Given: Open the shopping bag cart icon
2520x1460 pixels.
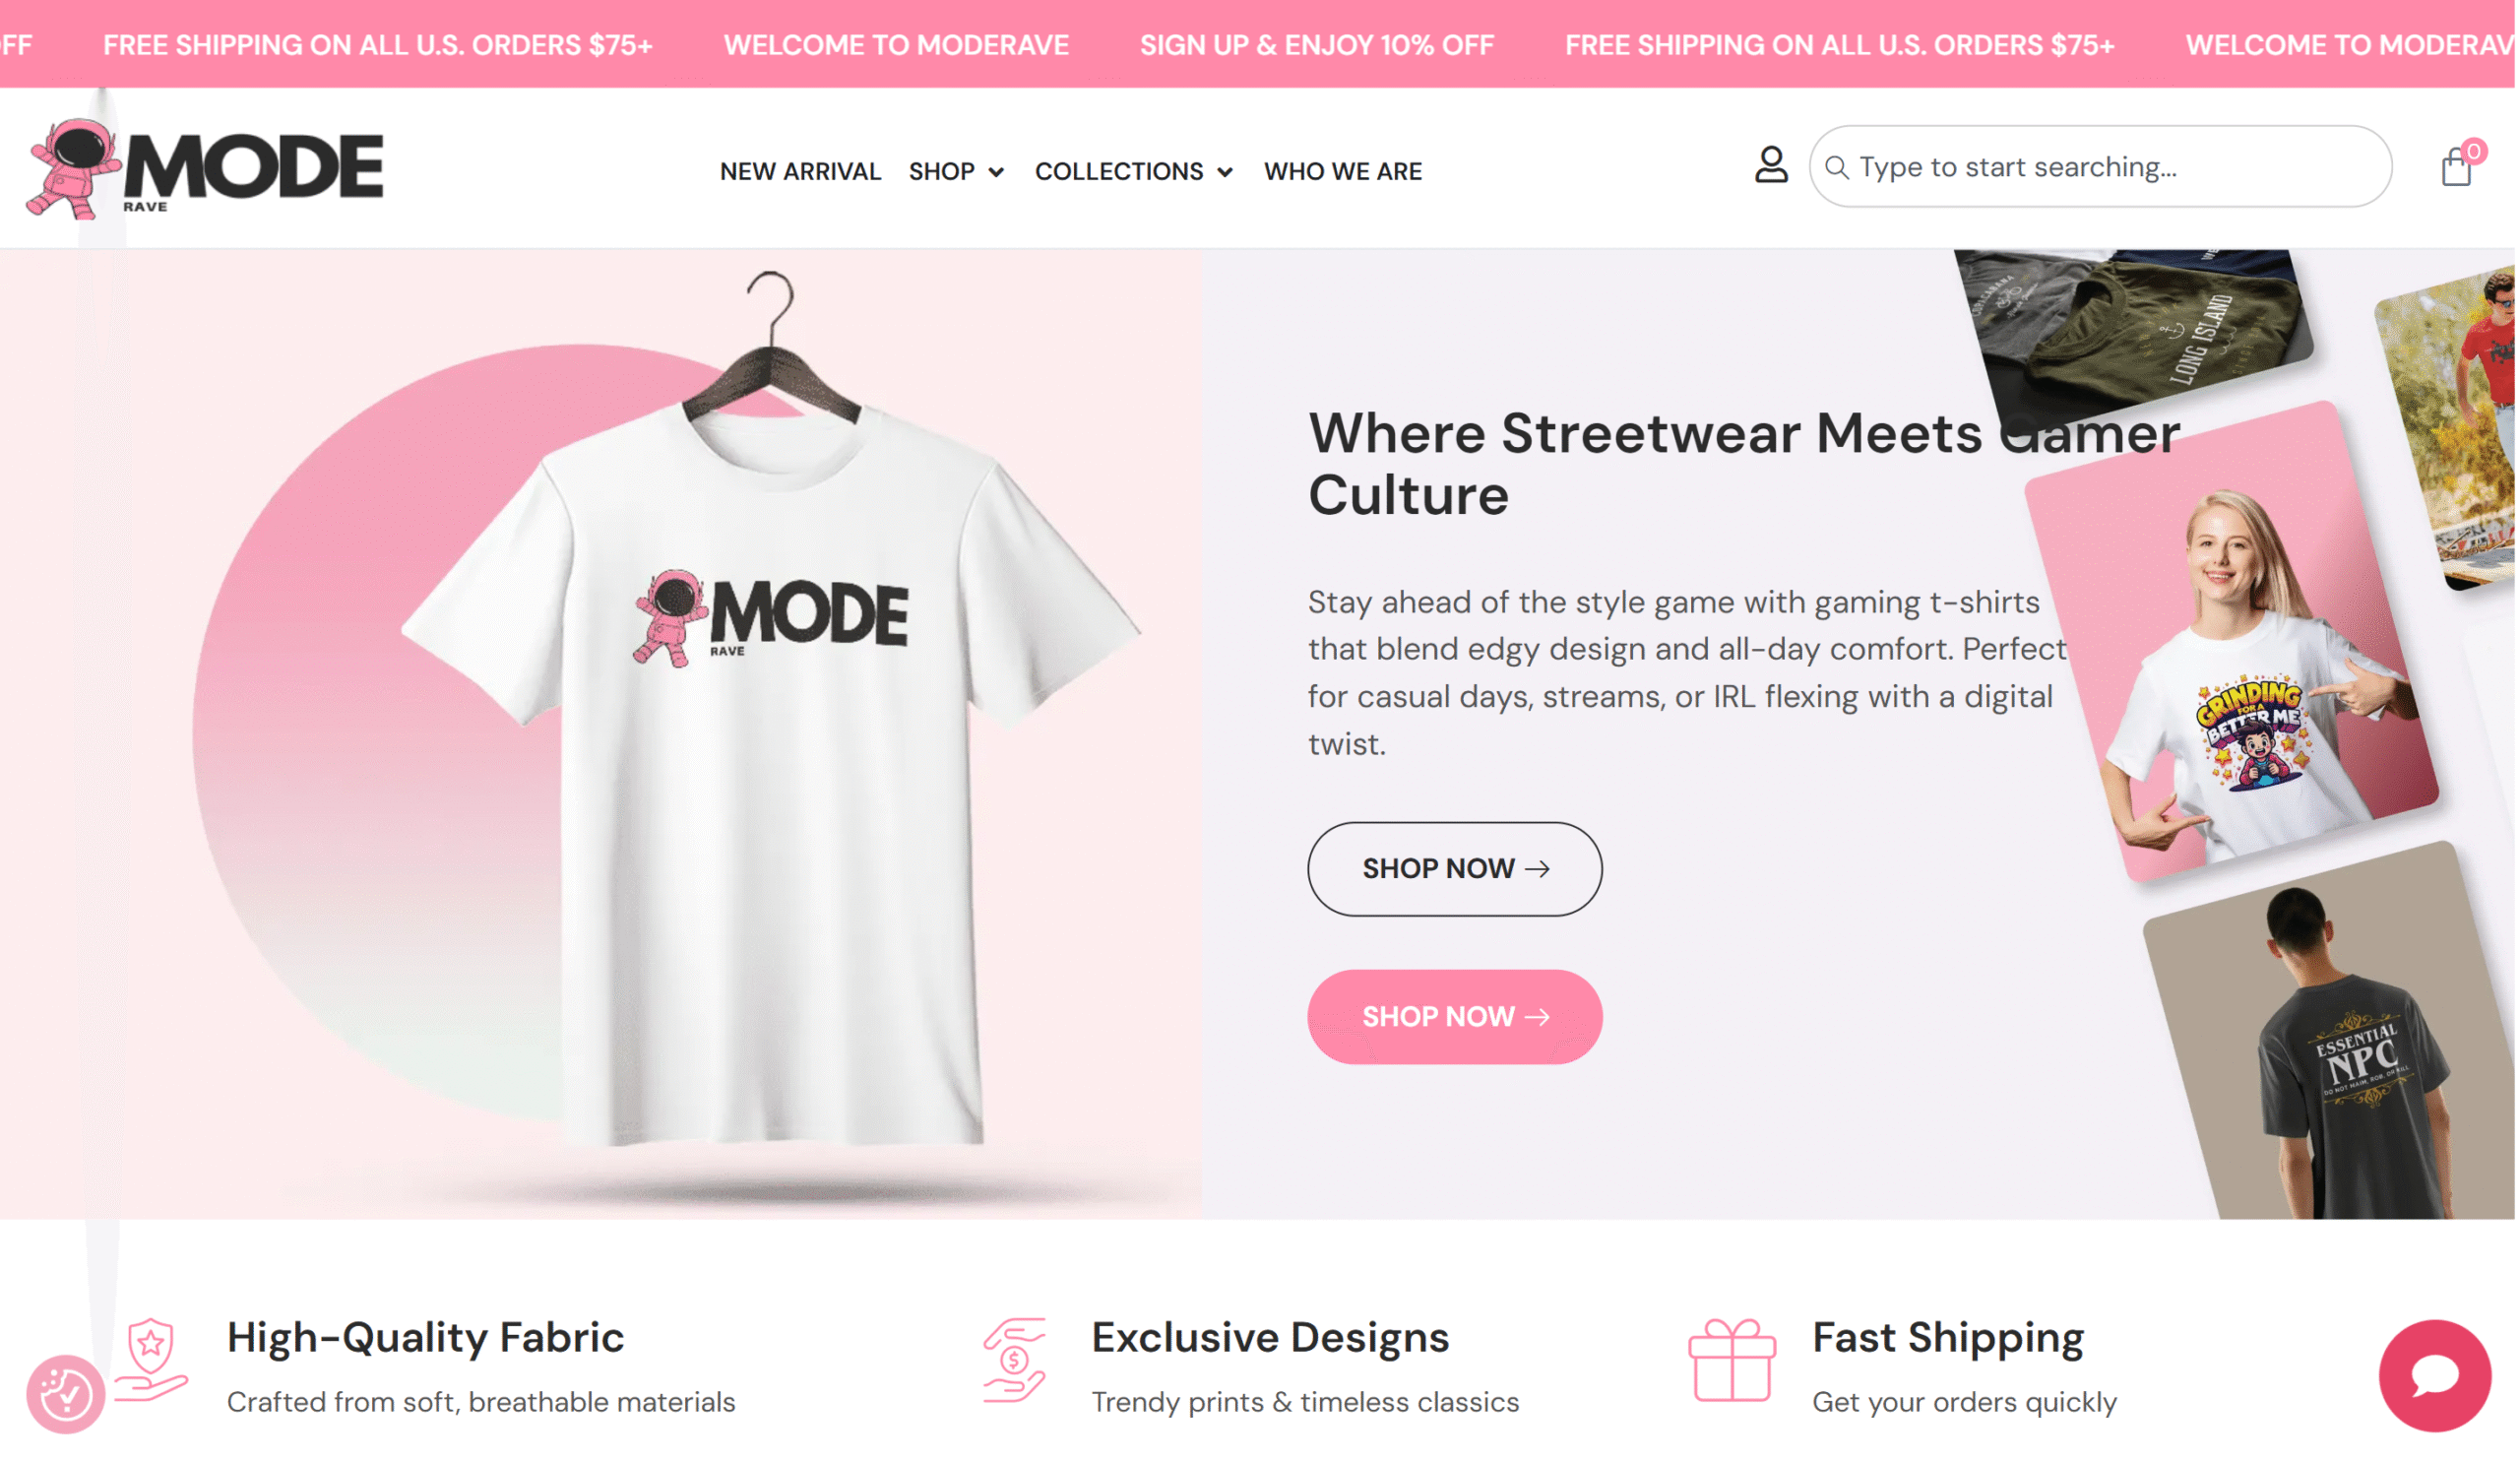Looking at the screenshot, I should coord(2458,166).
